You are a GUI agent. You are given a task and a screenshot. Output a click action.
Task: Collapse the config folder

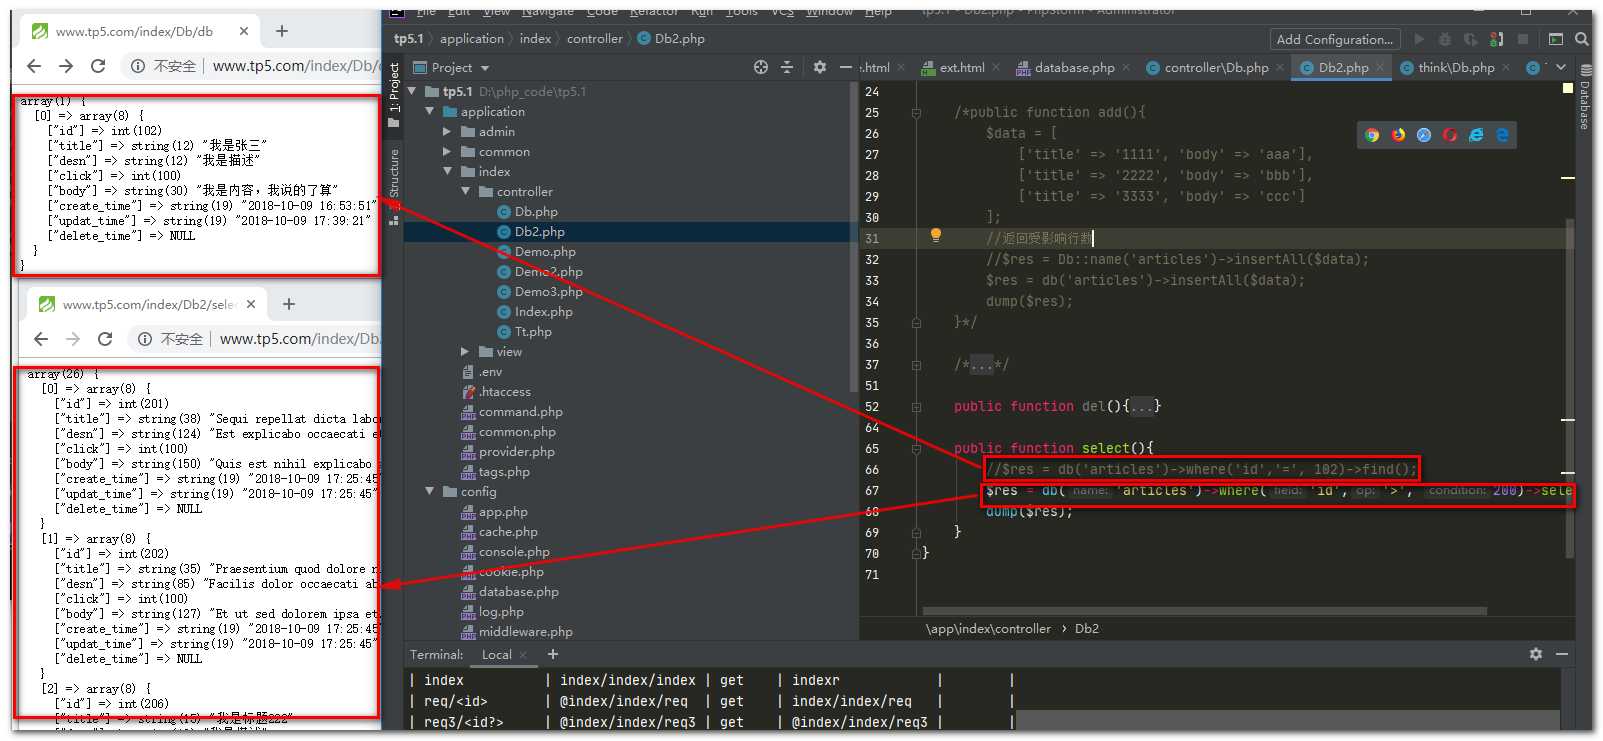coord(430,491)
